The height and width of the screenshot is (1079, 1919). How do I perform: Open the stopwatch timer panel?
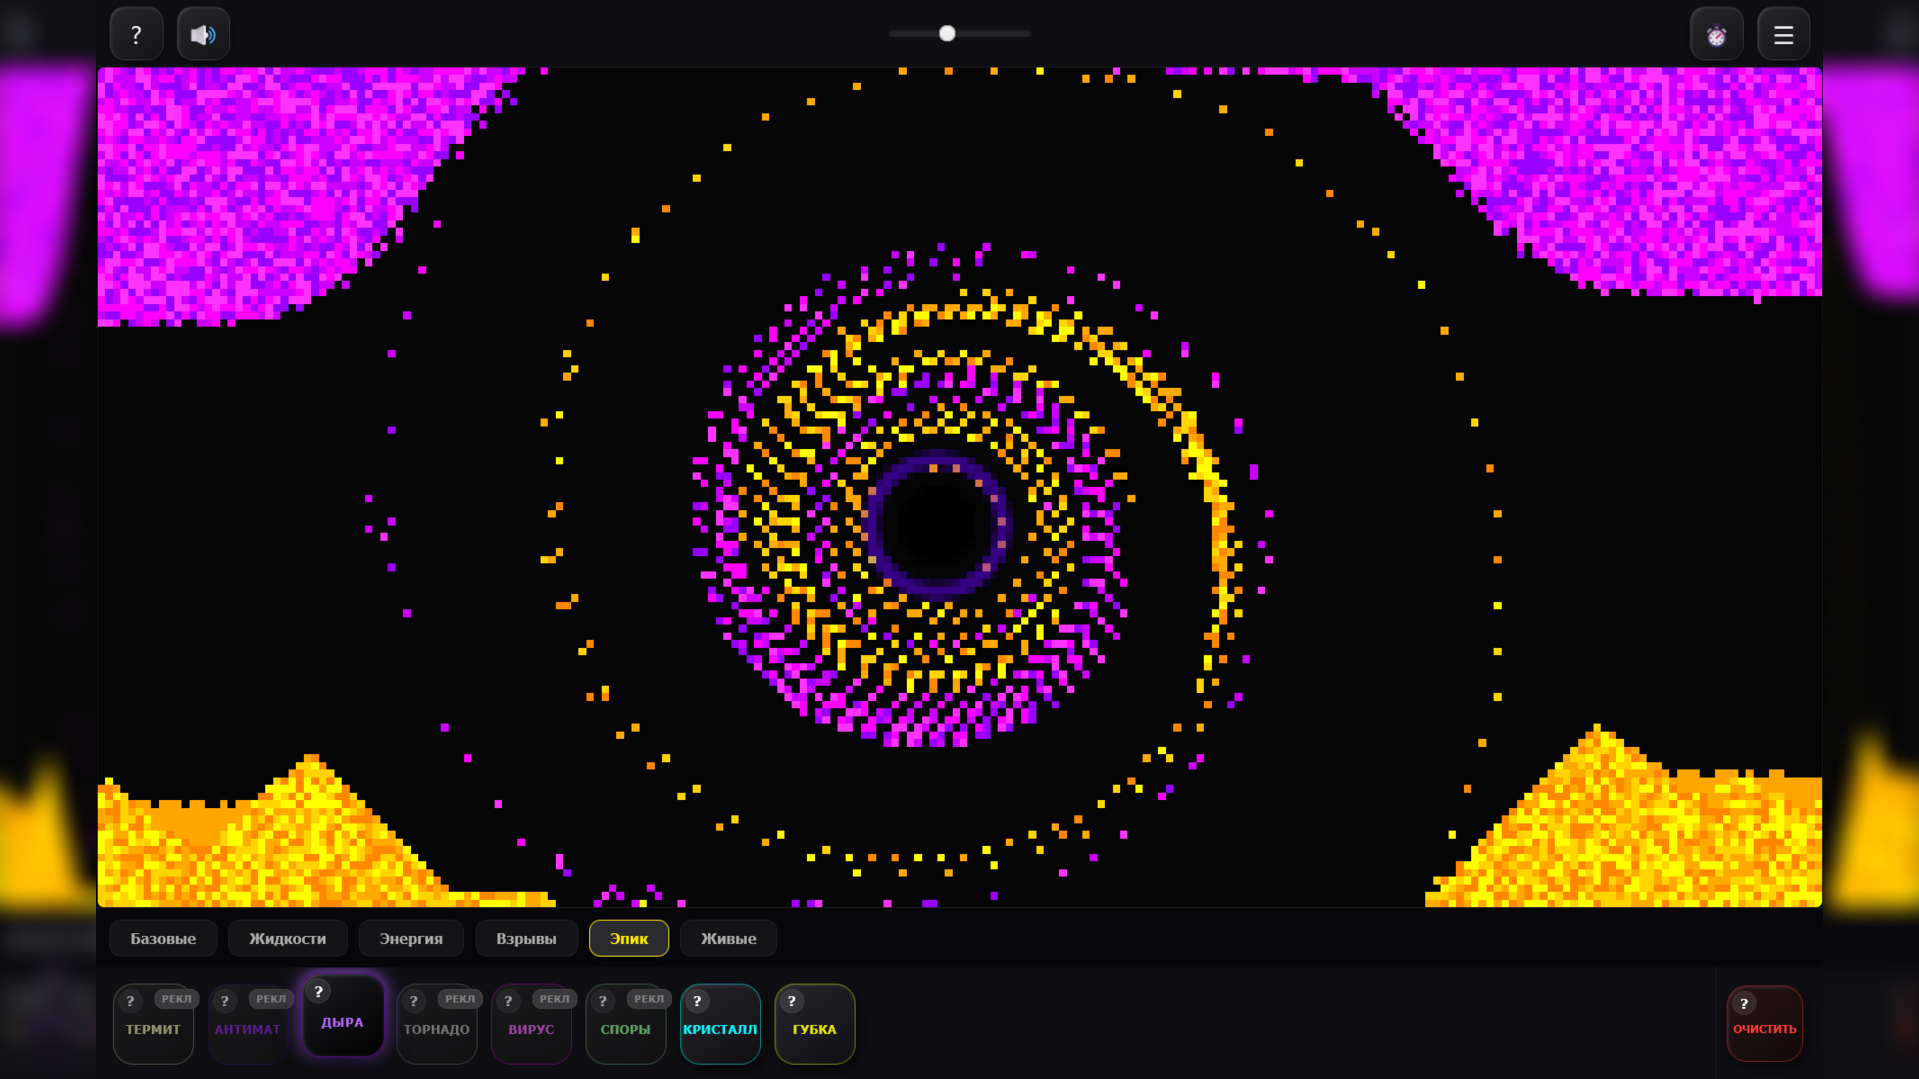pos(1716,33)
